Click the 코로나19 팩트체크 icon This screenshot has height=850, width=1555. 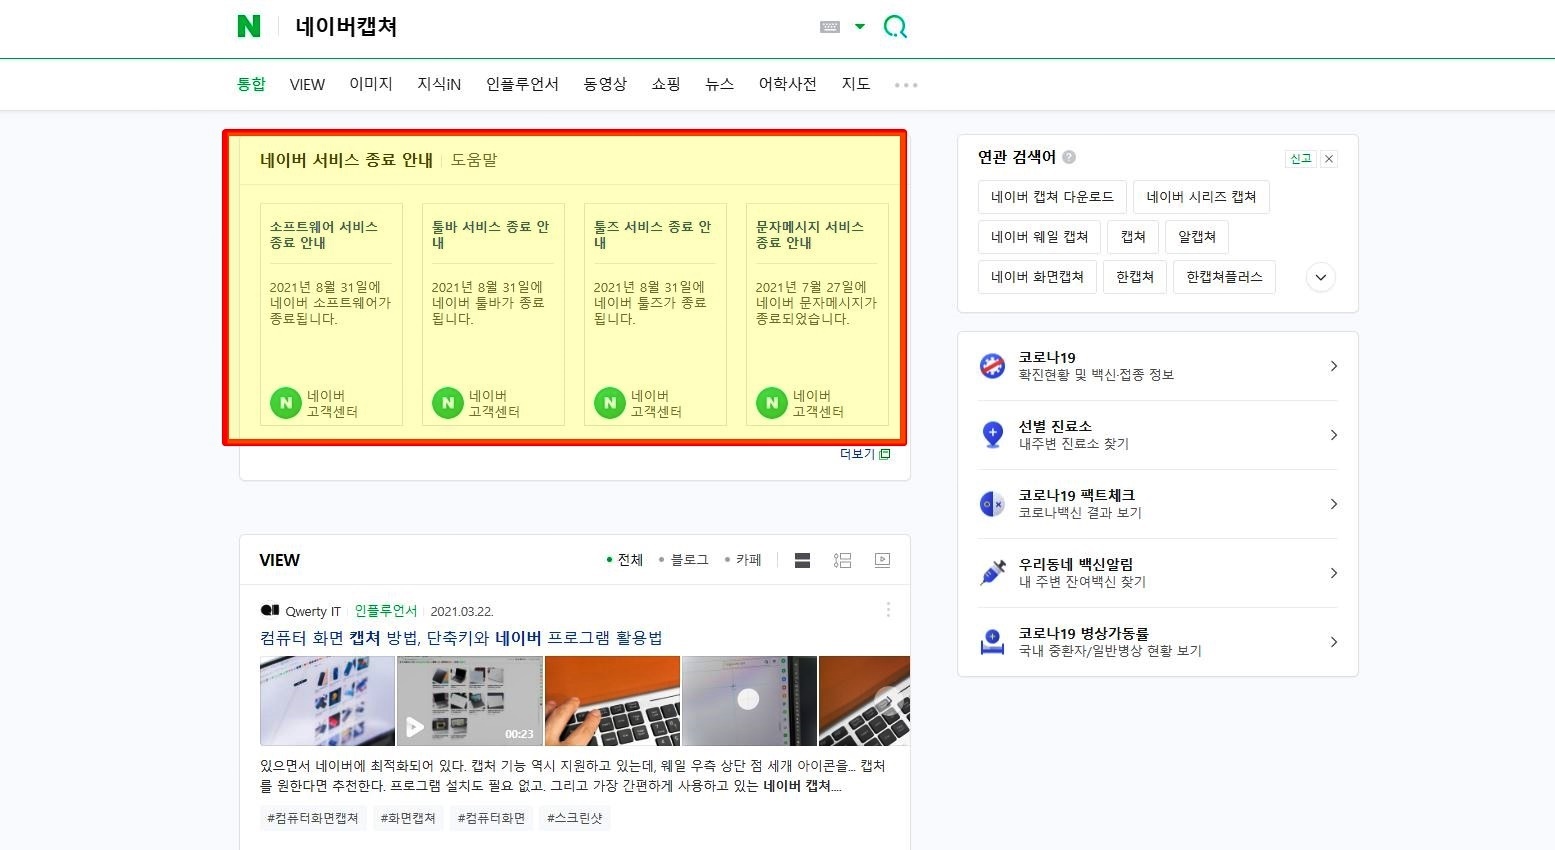[x=992, y=504]
